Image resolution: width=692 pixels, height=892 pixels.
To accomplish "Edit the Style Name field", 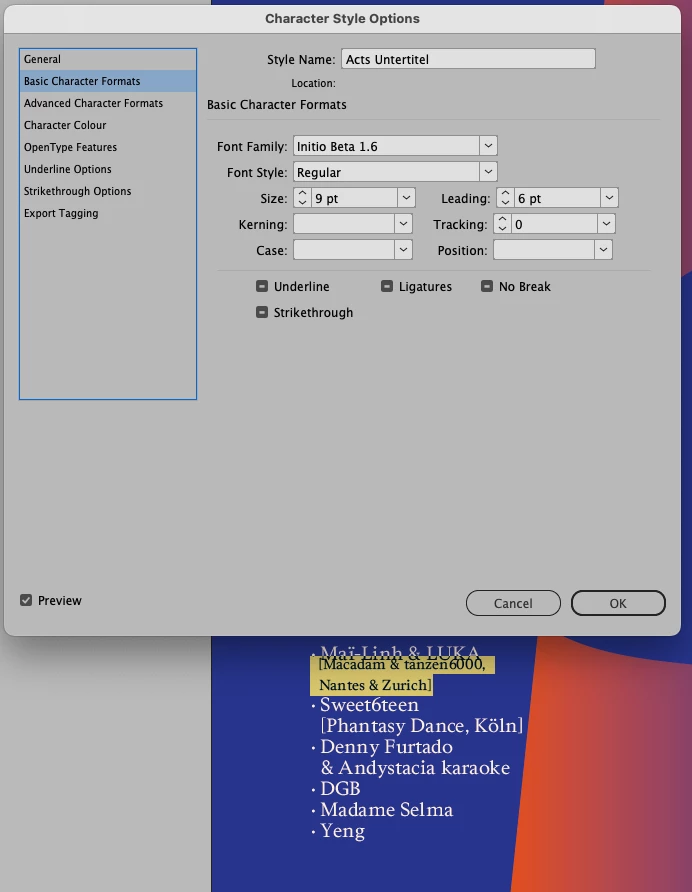I will tap(468, 59).
